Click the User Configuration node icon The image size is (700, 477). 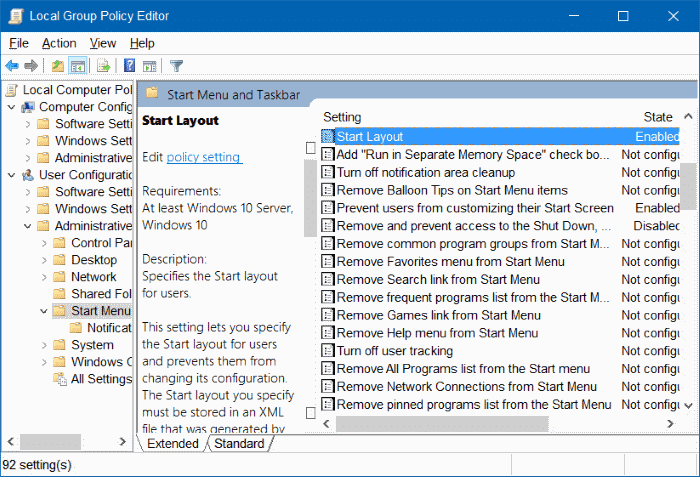tap(28, 175)
